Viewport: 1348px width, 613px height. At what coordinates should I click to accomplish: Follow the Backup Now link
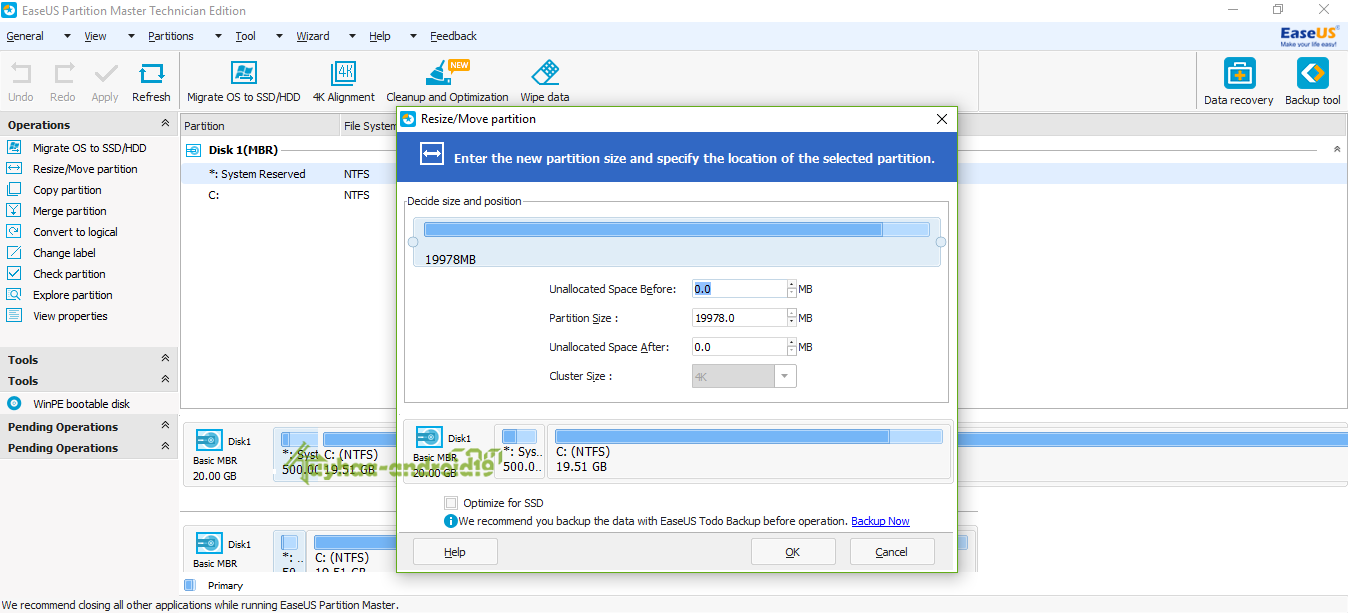pos(880,521)
